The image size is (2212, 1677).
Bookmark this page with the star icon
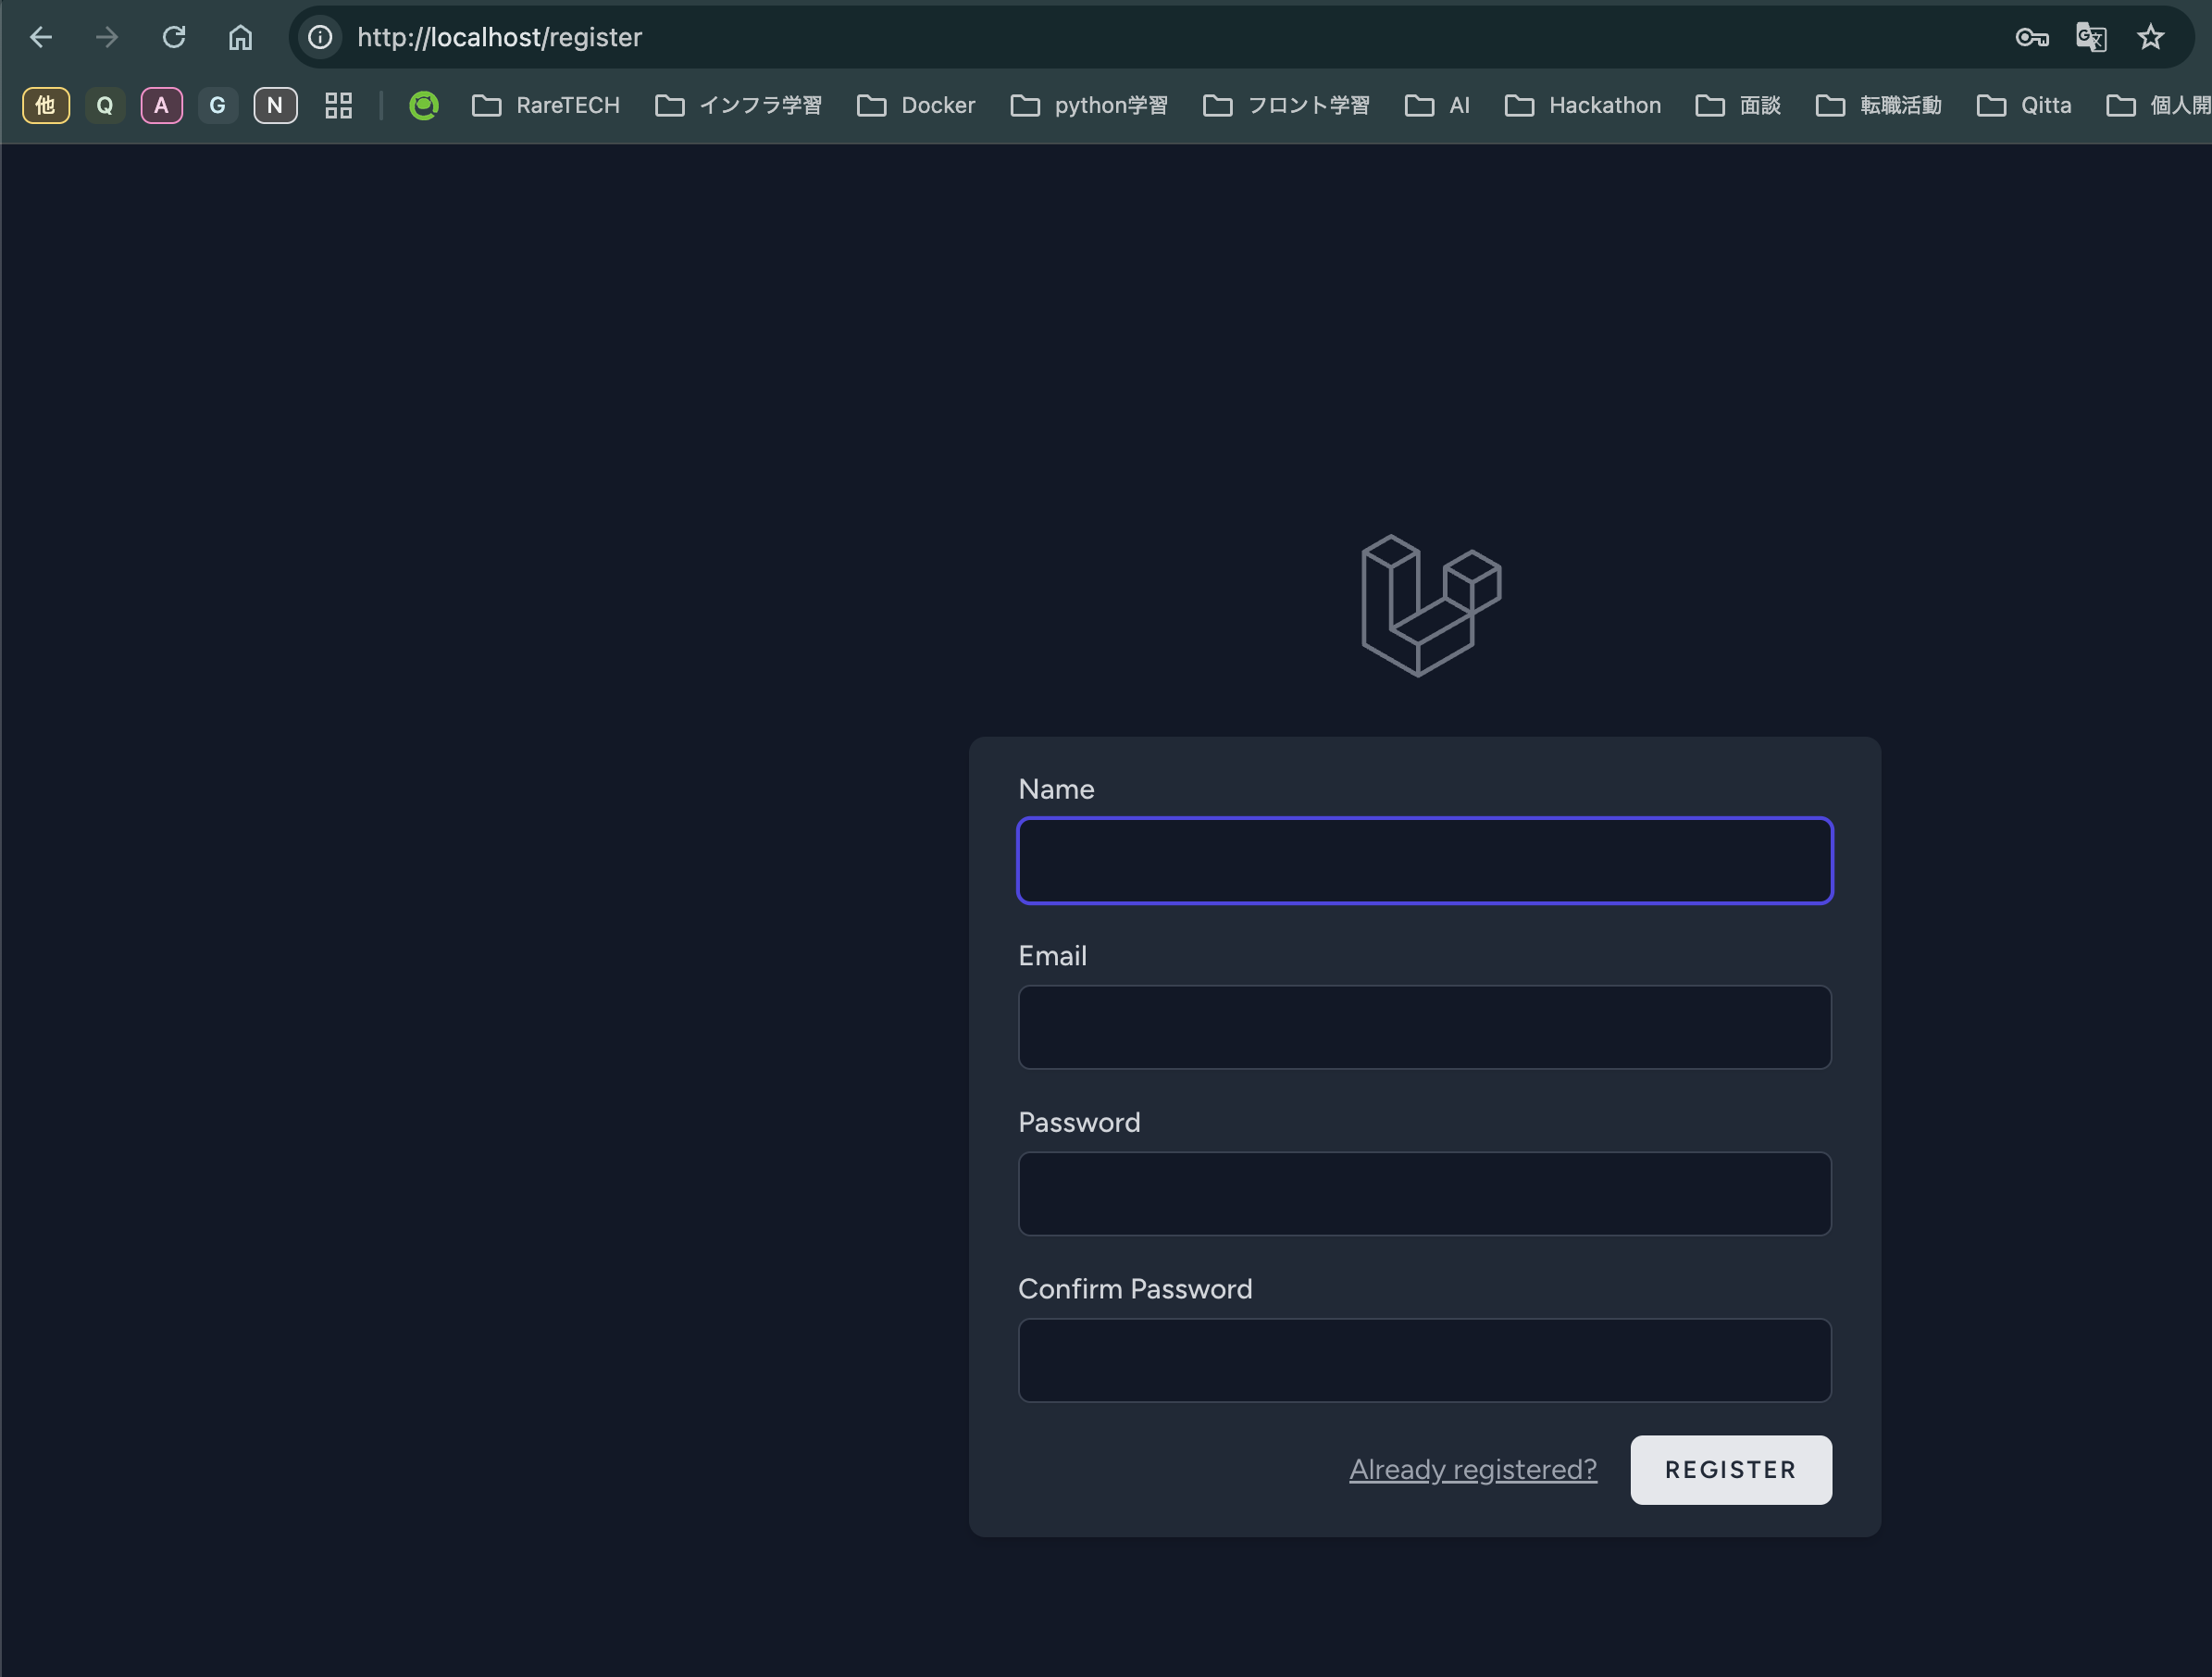click(x=2151, y=37)
